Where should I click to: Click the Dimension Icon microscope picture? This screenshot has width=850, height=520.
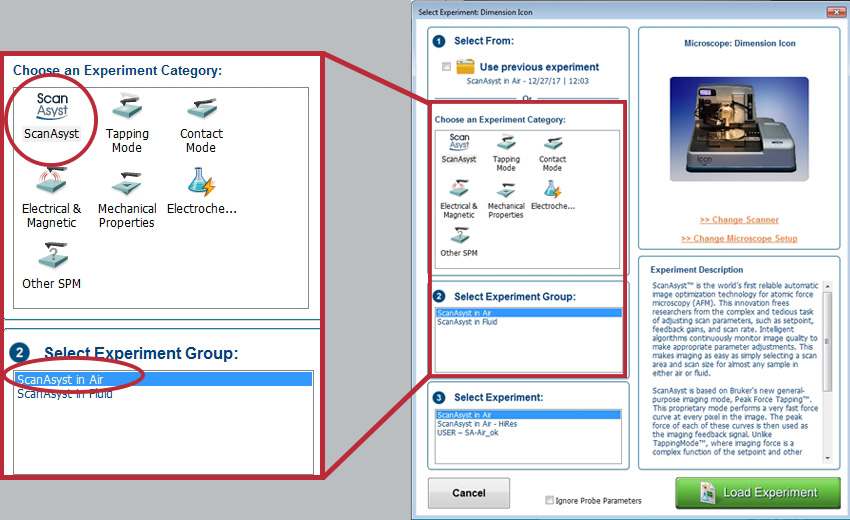click(x=739, y=129)
